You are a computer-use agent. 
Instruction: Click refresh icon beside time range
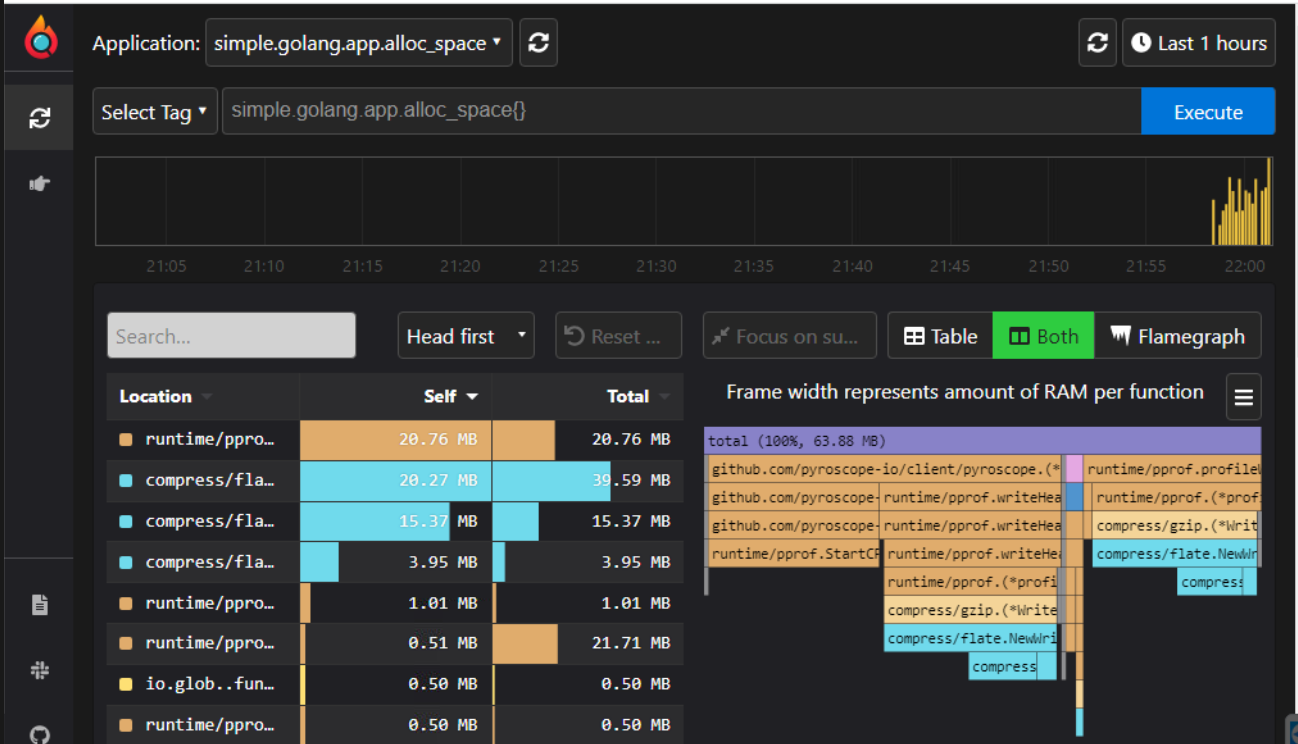1097,43
